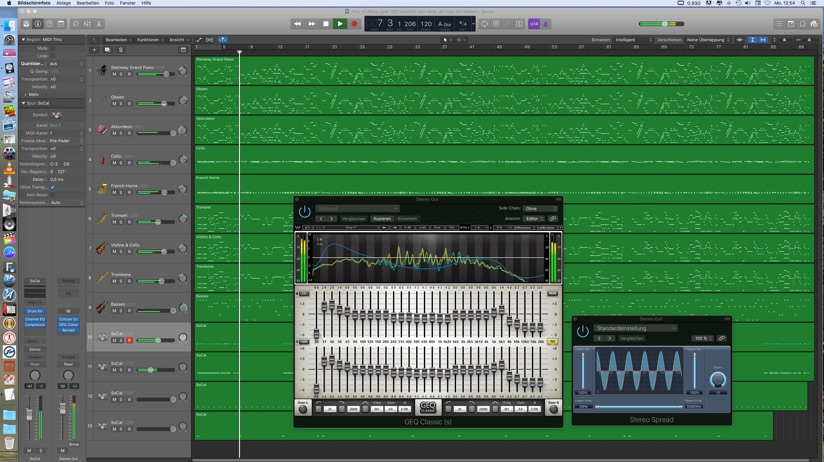Open the Verschieben Keine Überlappung dropdown
The width and height of the screenshot is (824, 462).
click(707, 40)
